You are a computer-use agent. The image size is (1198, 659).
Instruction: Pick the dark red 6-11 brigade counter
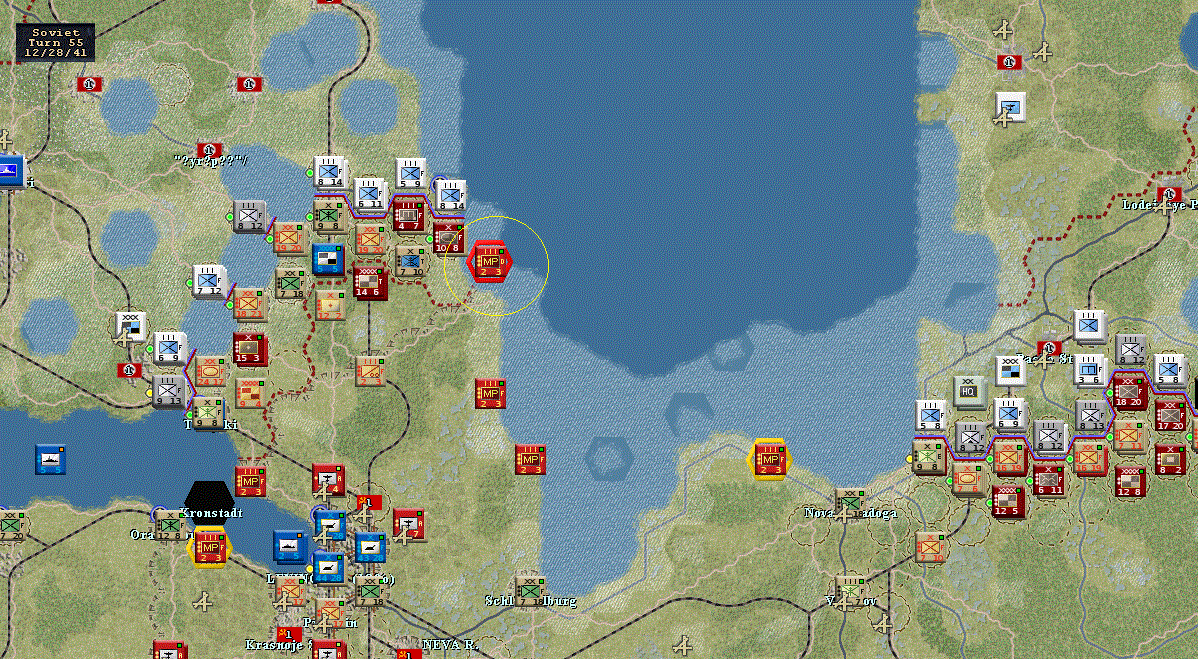(1049, 480)
